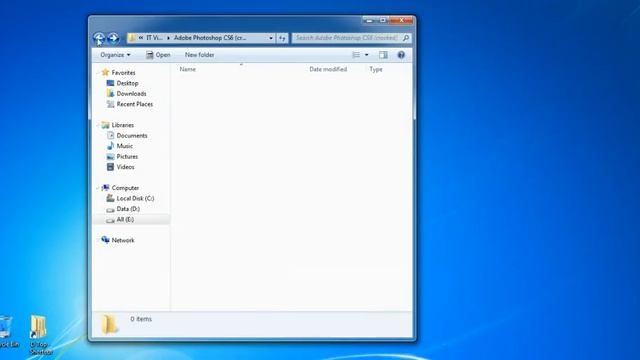Open the view options dropdown arrow
Viewport: 640px width, 360px height.
coord(367,55)
